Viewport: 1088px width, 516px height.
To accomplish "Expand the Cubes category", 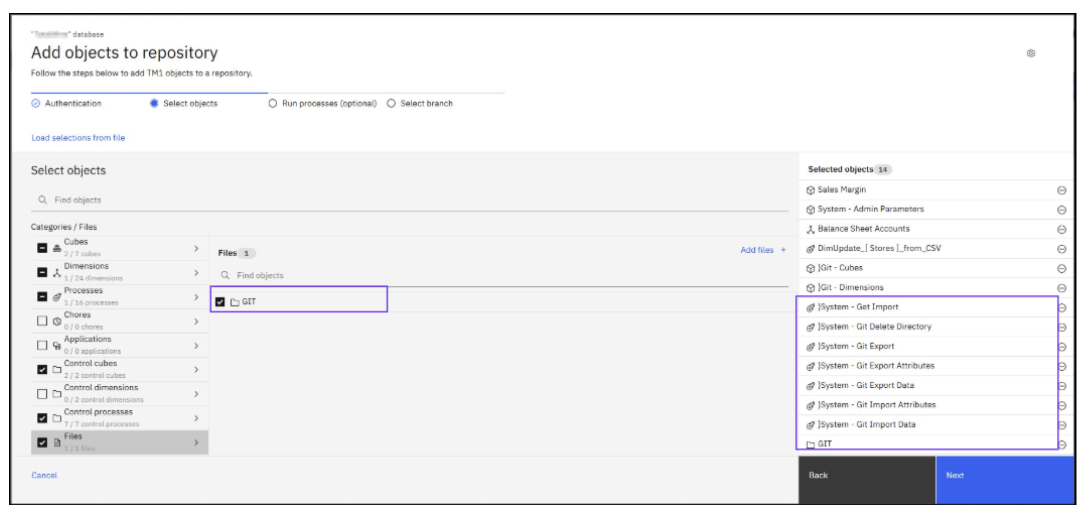I will pos(195,248).
